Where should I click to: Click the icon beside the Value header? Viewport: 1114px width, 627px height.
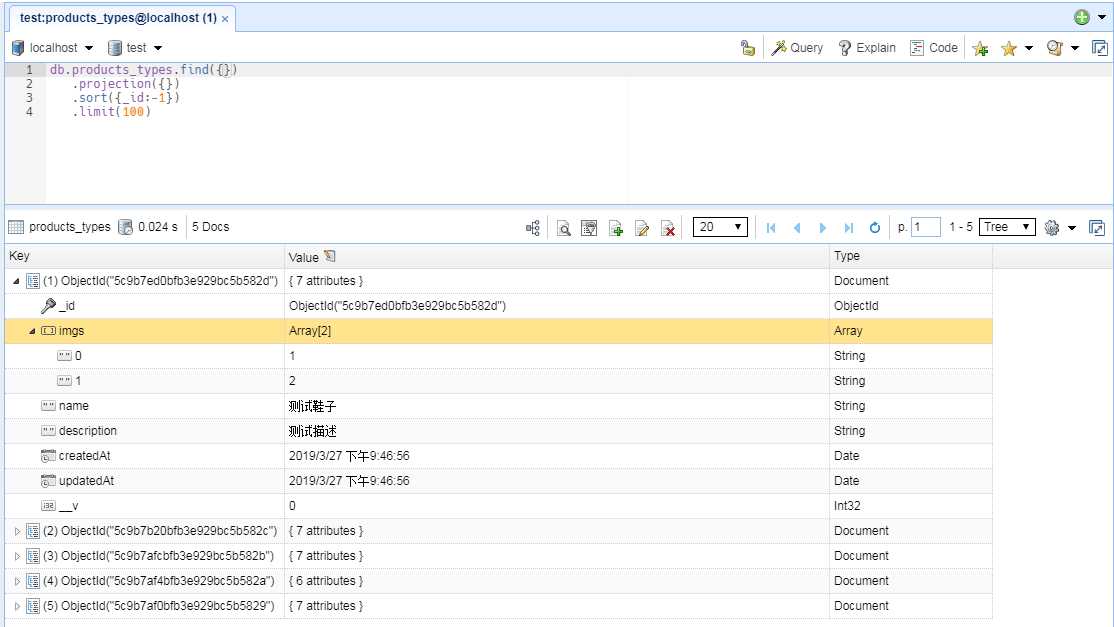click(330, 256)
